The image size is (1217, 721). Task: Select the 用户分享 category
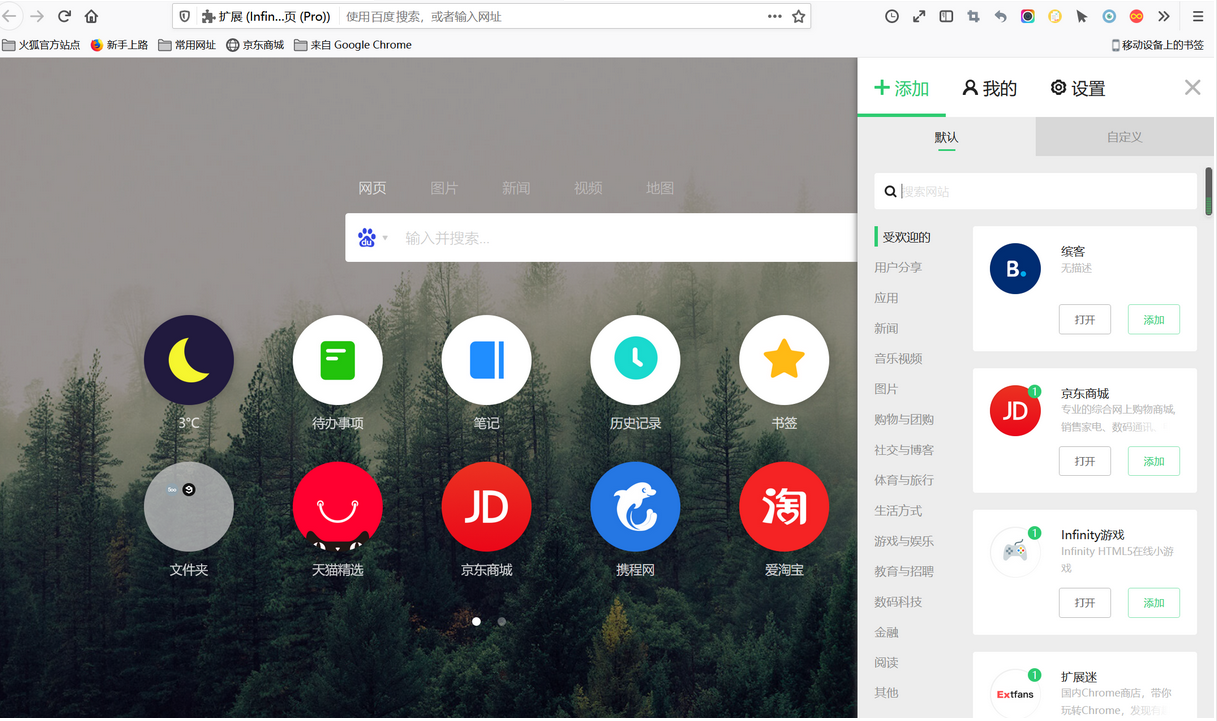(898, 267)
